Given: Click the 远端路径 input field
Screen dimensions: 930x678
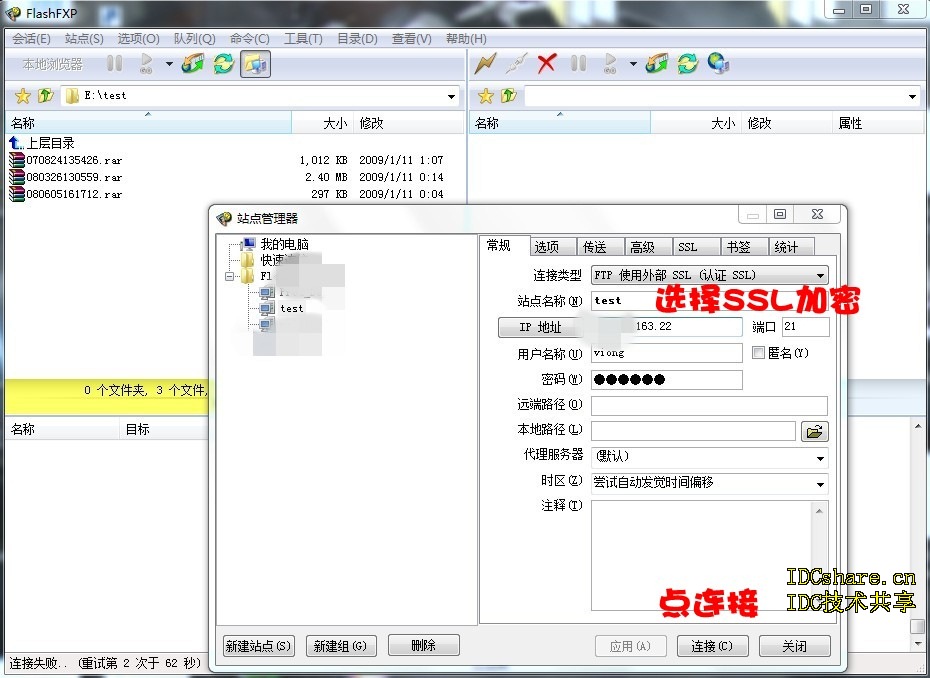Looking at the screenshot, I should (709, 406).
